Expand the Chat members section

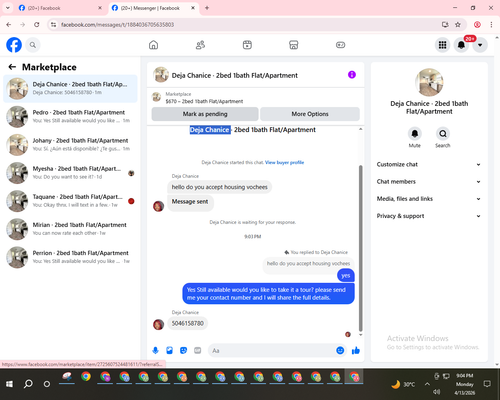pos(429,182)
